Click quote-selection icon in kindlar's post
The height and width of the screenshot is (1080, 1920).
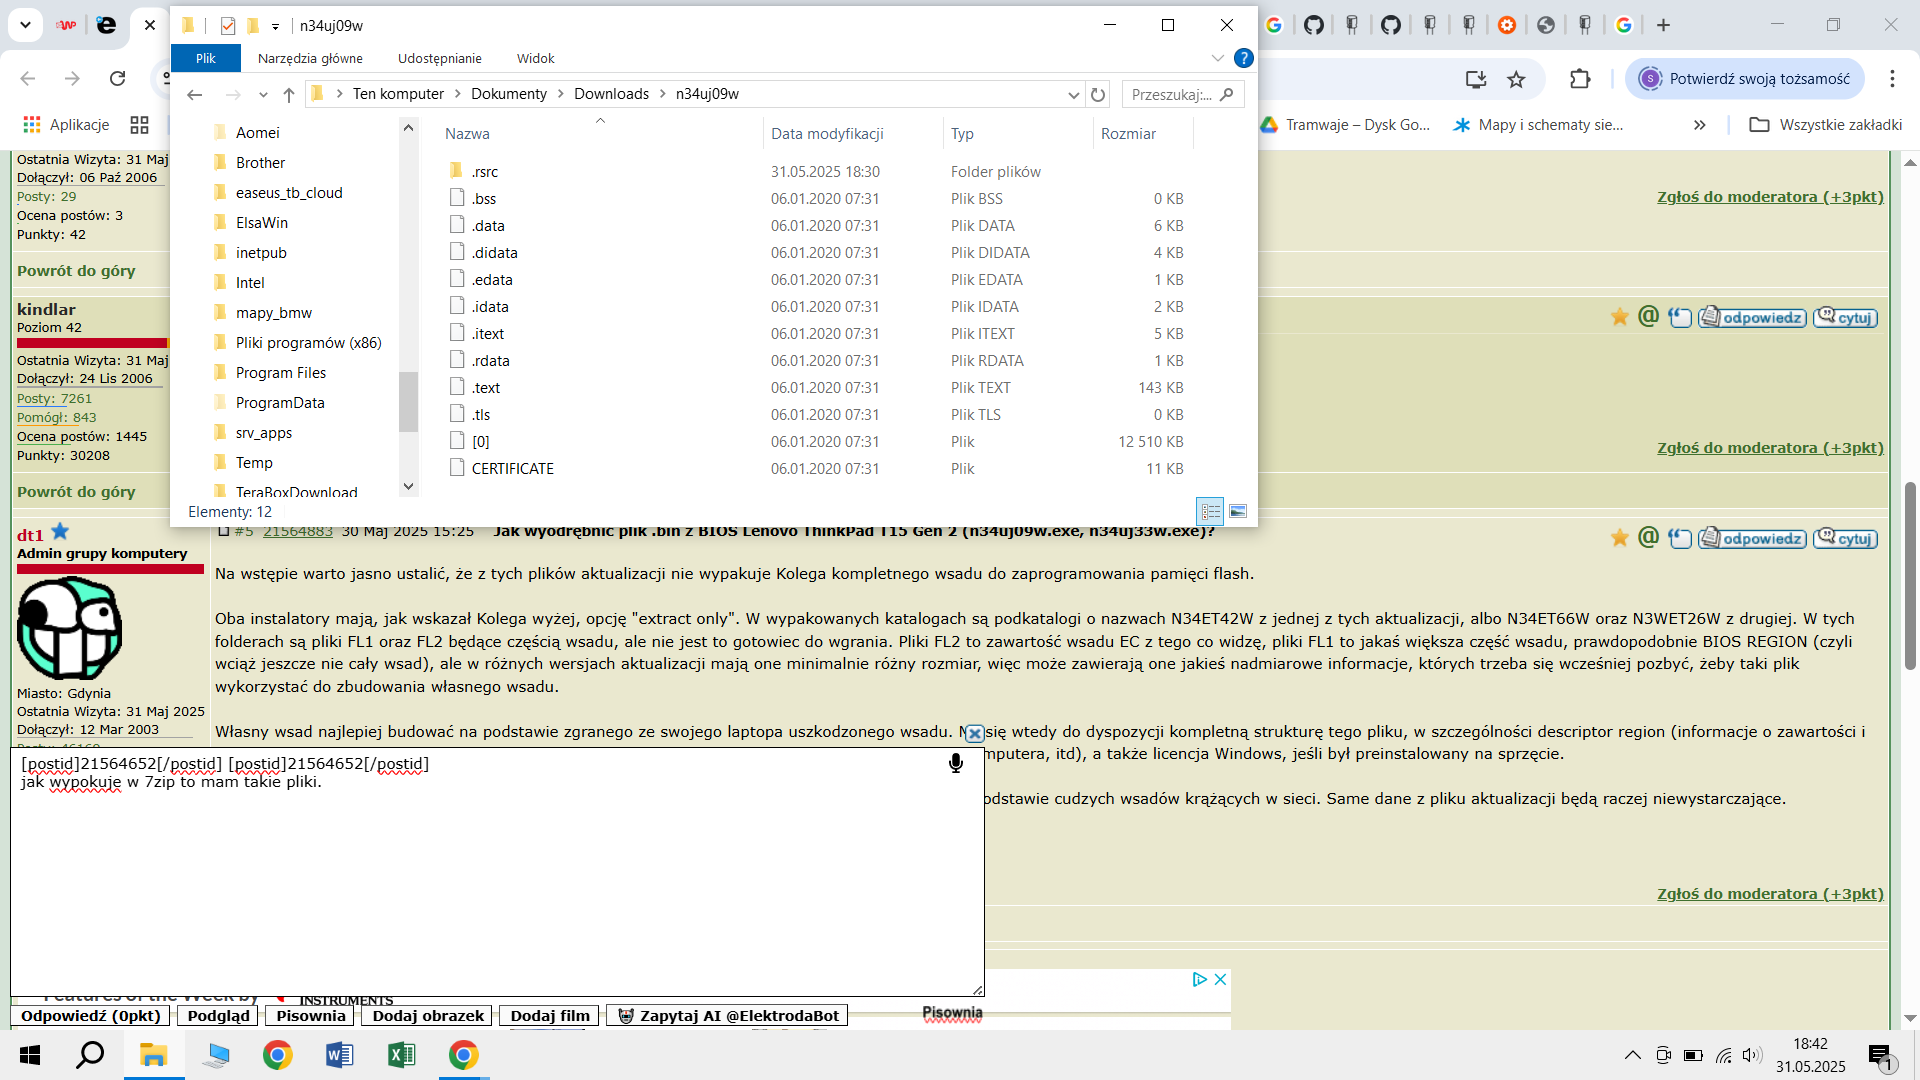click(x=1680, y=318)
